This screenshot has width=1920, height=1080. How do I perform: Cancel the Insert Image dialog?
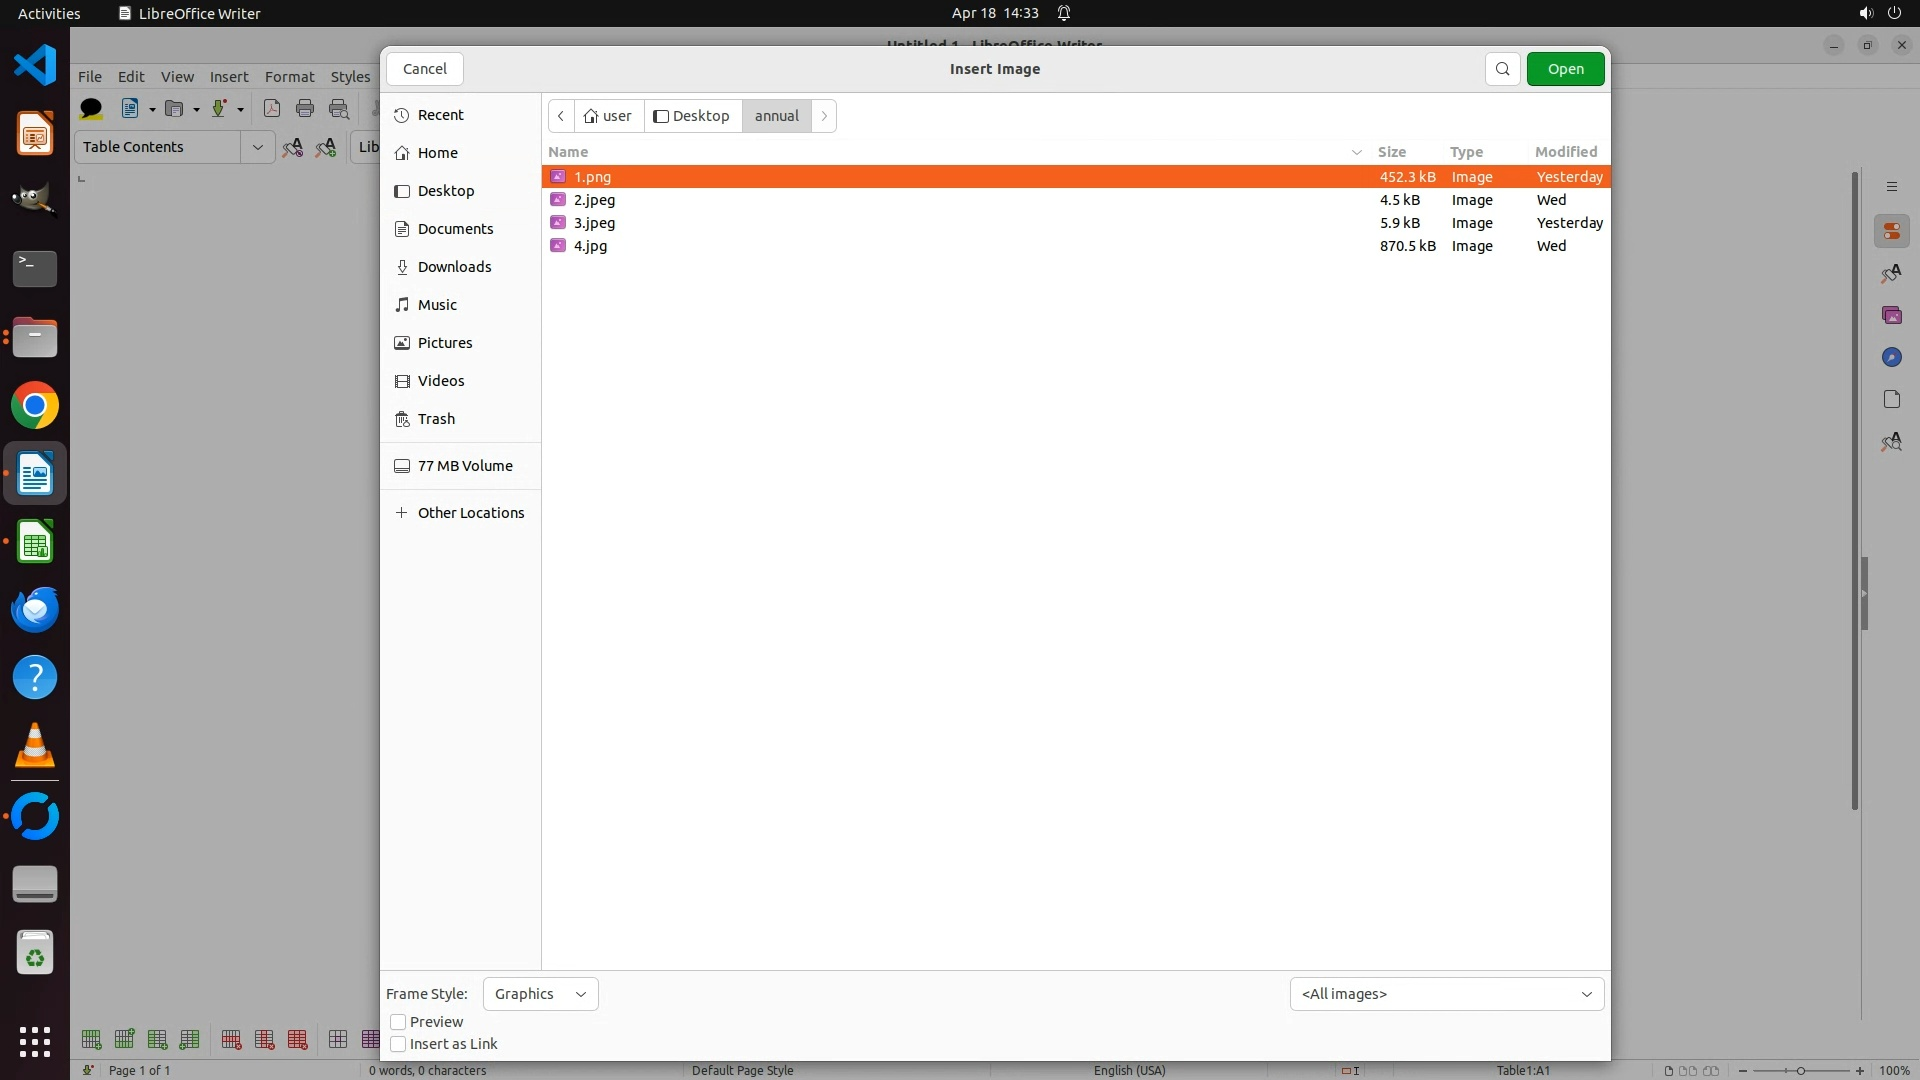(425, 69)
